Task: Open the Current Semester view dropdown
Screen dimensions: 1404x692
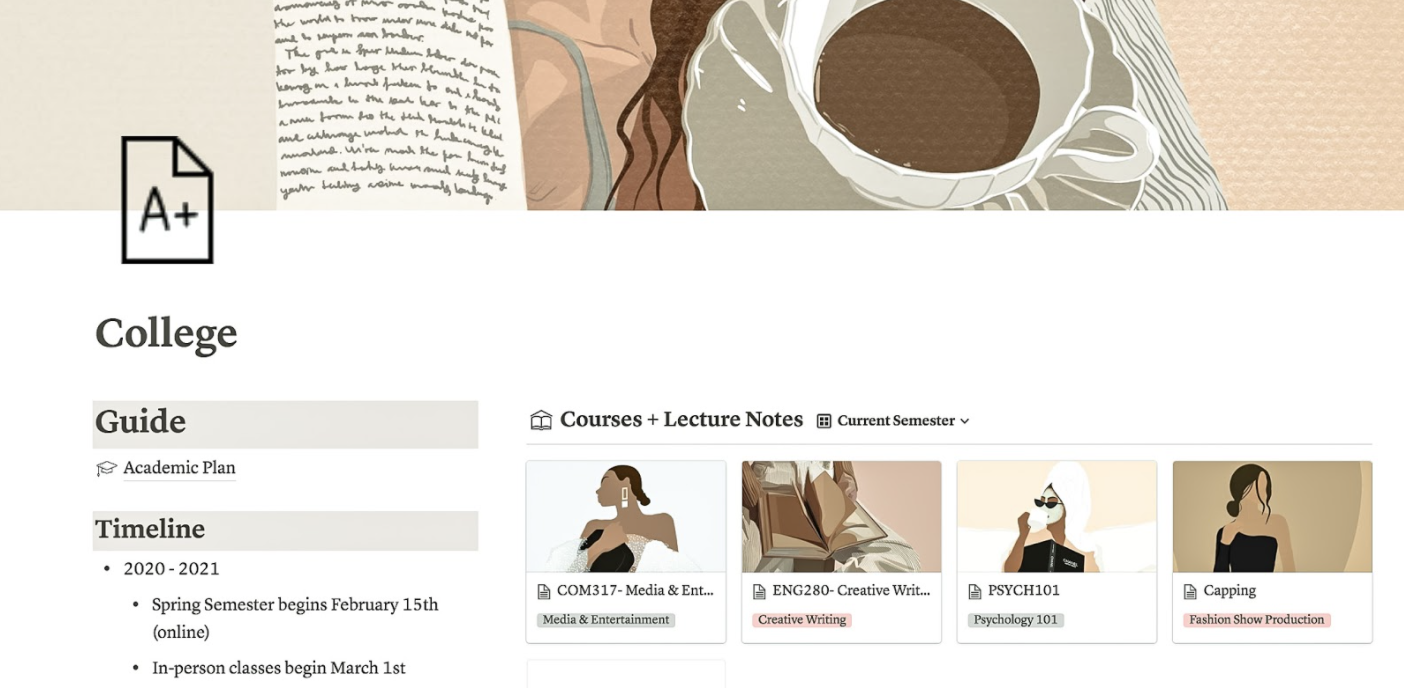Action: 894,421
